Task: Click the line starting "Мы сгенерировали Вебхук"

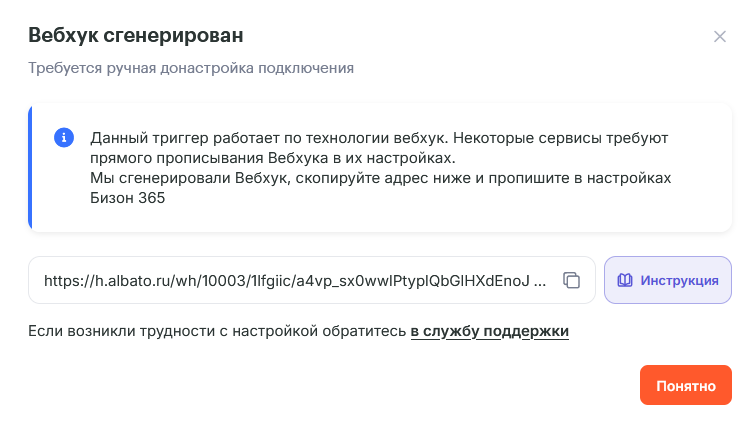Action: click(380, 178)
